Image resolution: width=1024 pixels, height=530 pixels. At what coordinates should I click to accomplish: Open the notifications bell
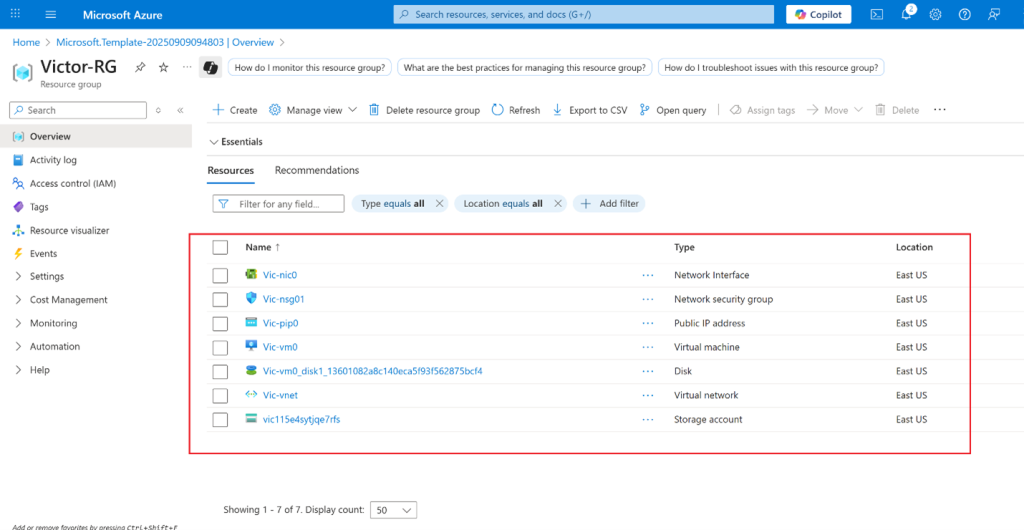pyautogui.click(x=906, y=14)
